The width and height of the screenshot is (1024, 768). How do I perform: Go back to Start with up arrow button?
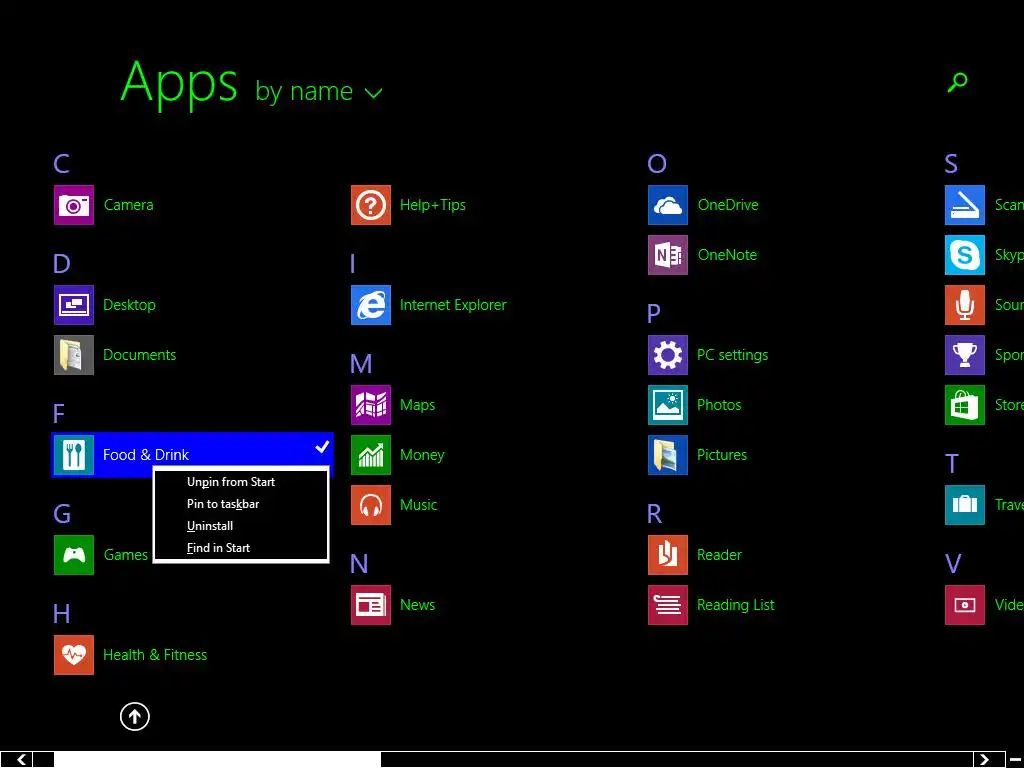[135, 716]
